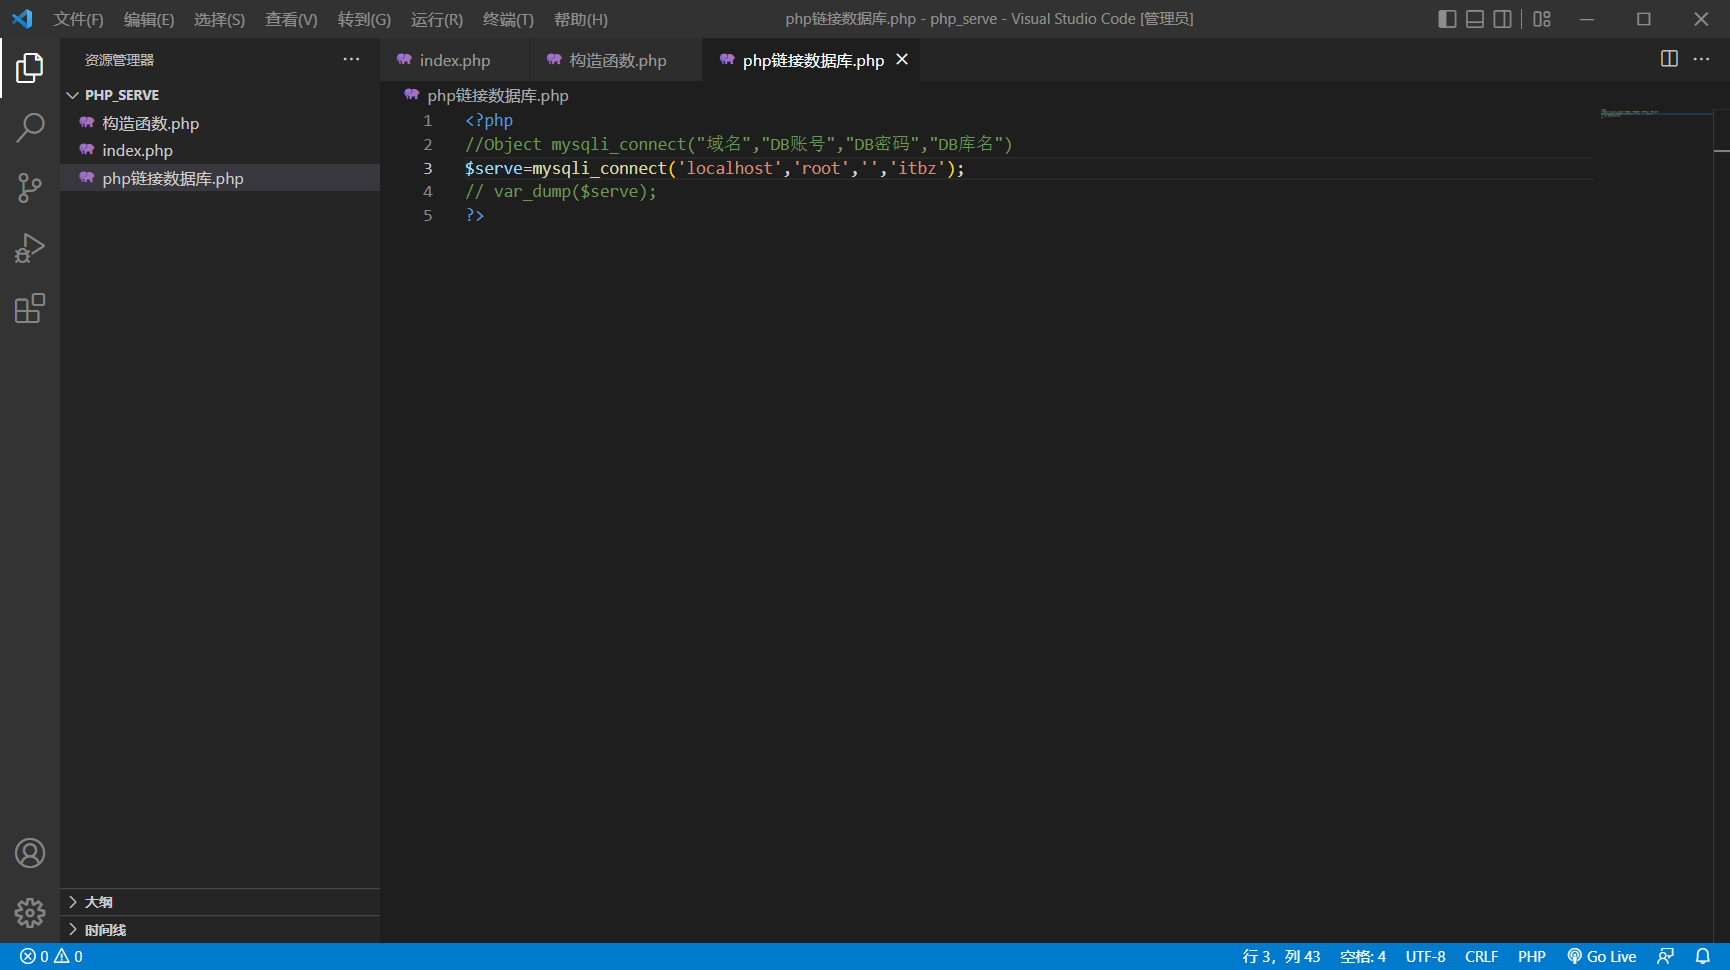Split the editor to the right
1730x970 pixels.
click(1669, 59)
